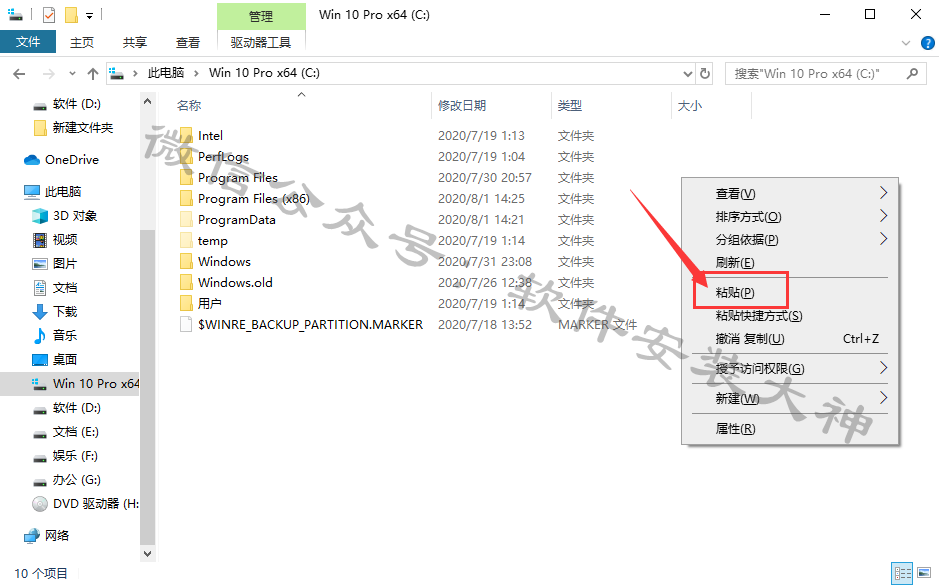The height and width of the screenshot is (586, 939).
Task: Select the Program Files (x86) folder icon
Action: pyautogui.click(x=186, y=198)
